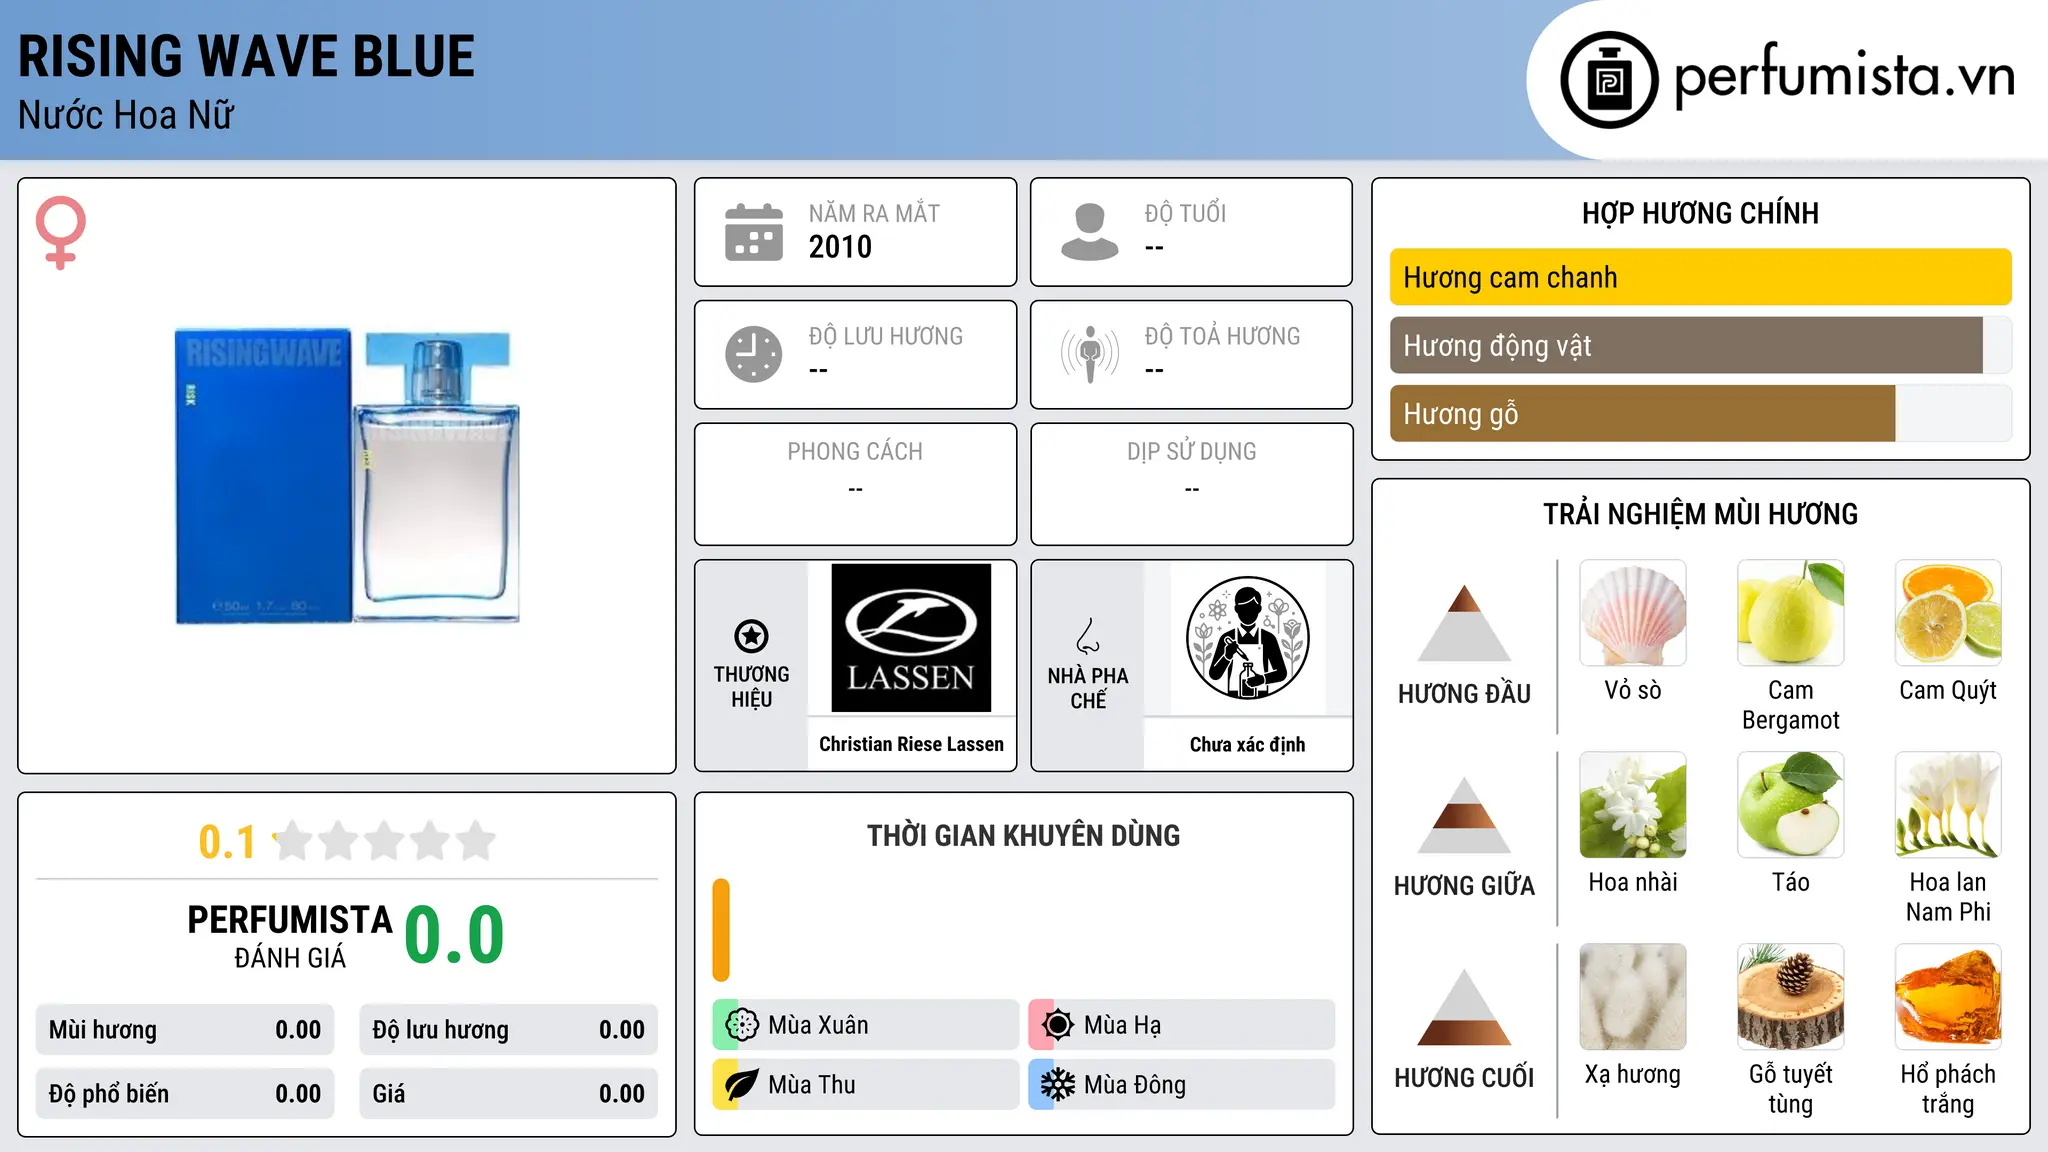This screenshot has height=1152, width=2048.
Task: Click the orange recommended-time bar
Action: (721, 930)
